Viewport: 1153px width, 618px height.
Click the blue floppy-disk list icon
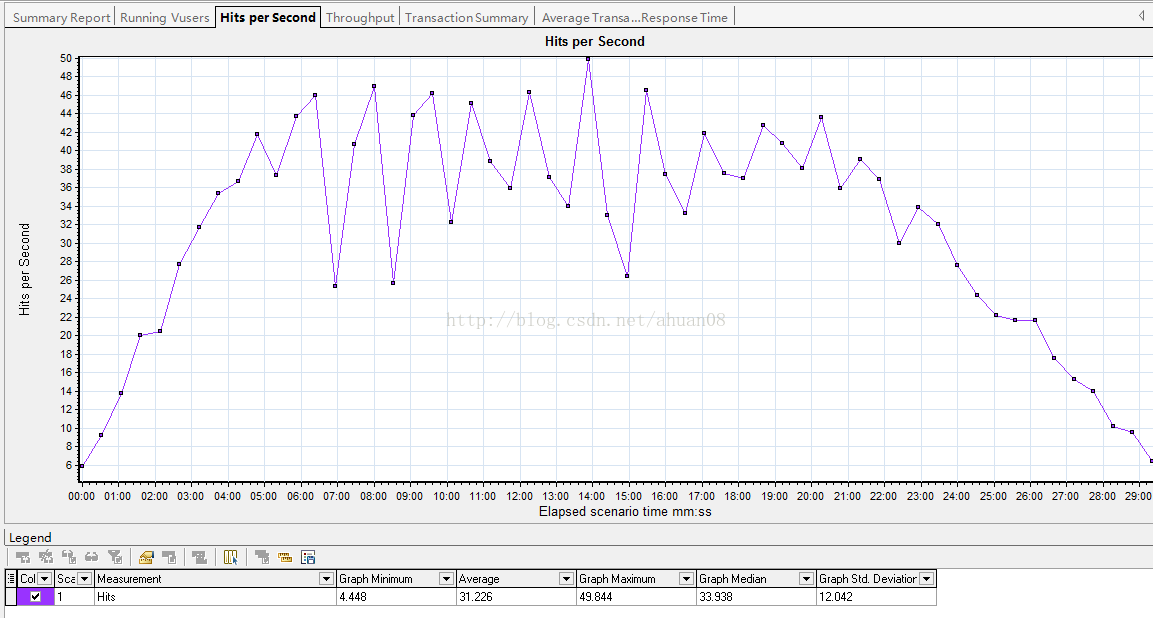click(308, 557)
